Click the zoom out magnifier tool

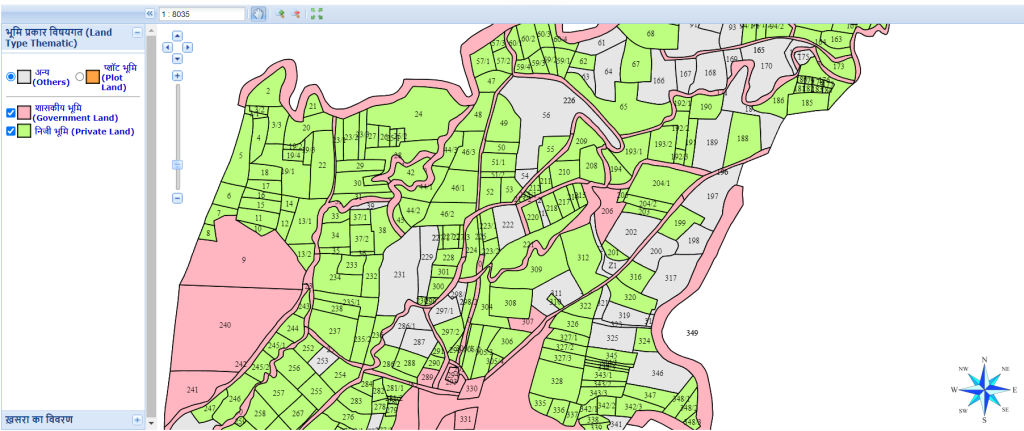[x=296, y=14]
